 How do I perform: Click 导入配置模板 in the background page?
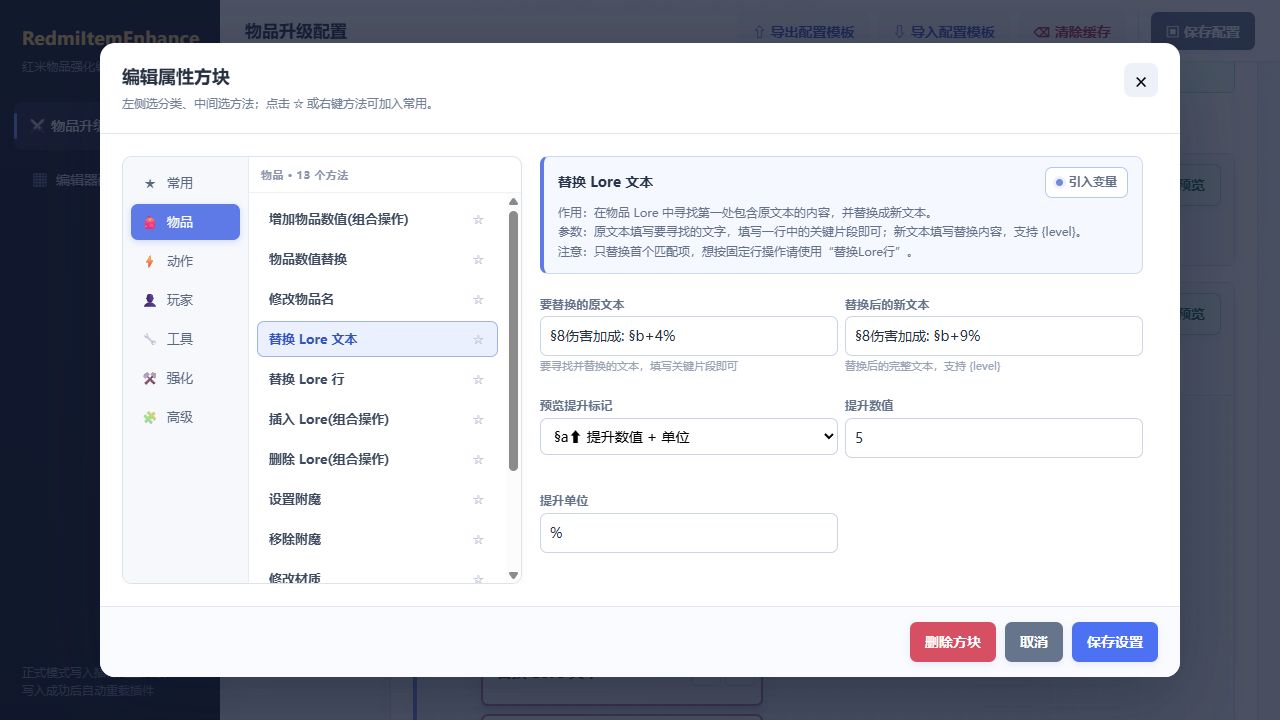pyautogui.click(x=944, y=32)
